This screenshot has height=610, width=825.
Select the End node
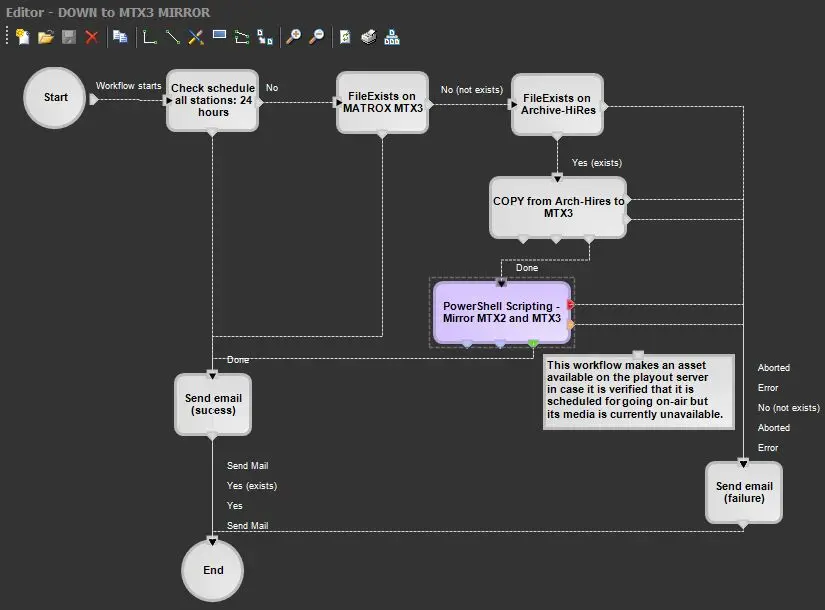click(x=212, y=570)
